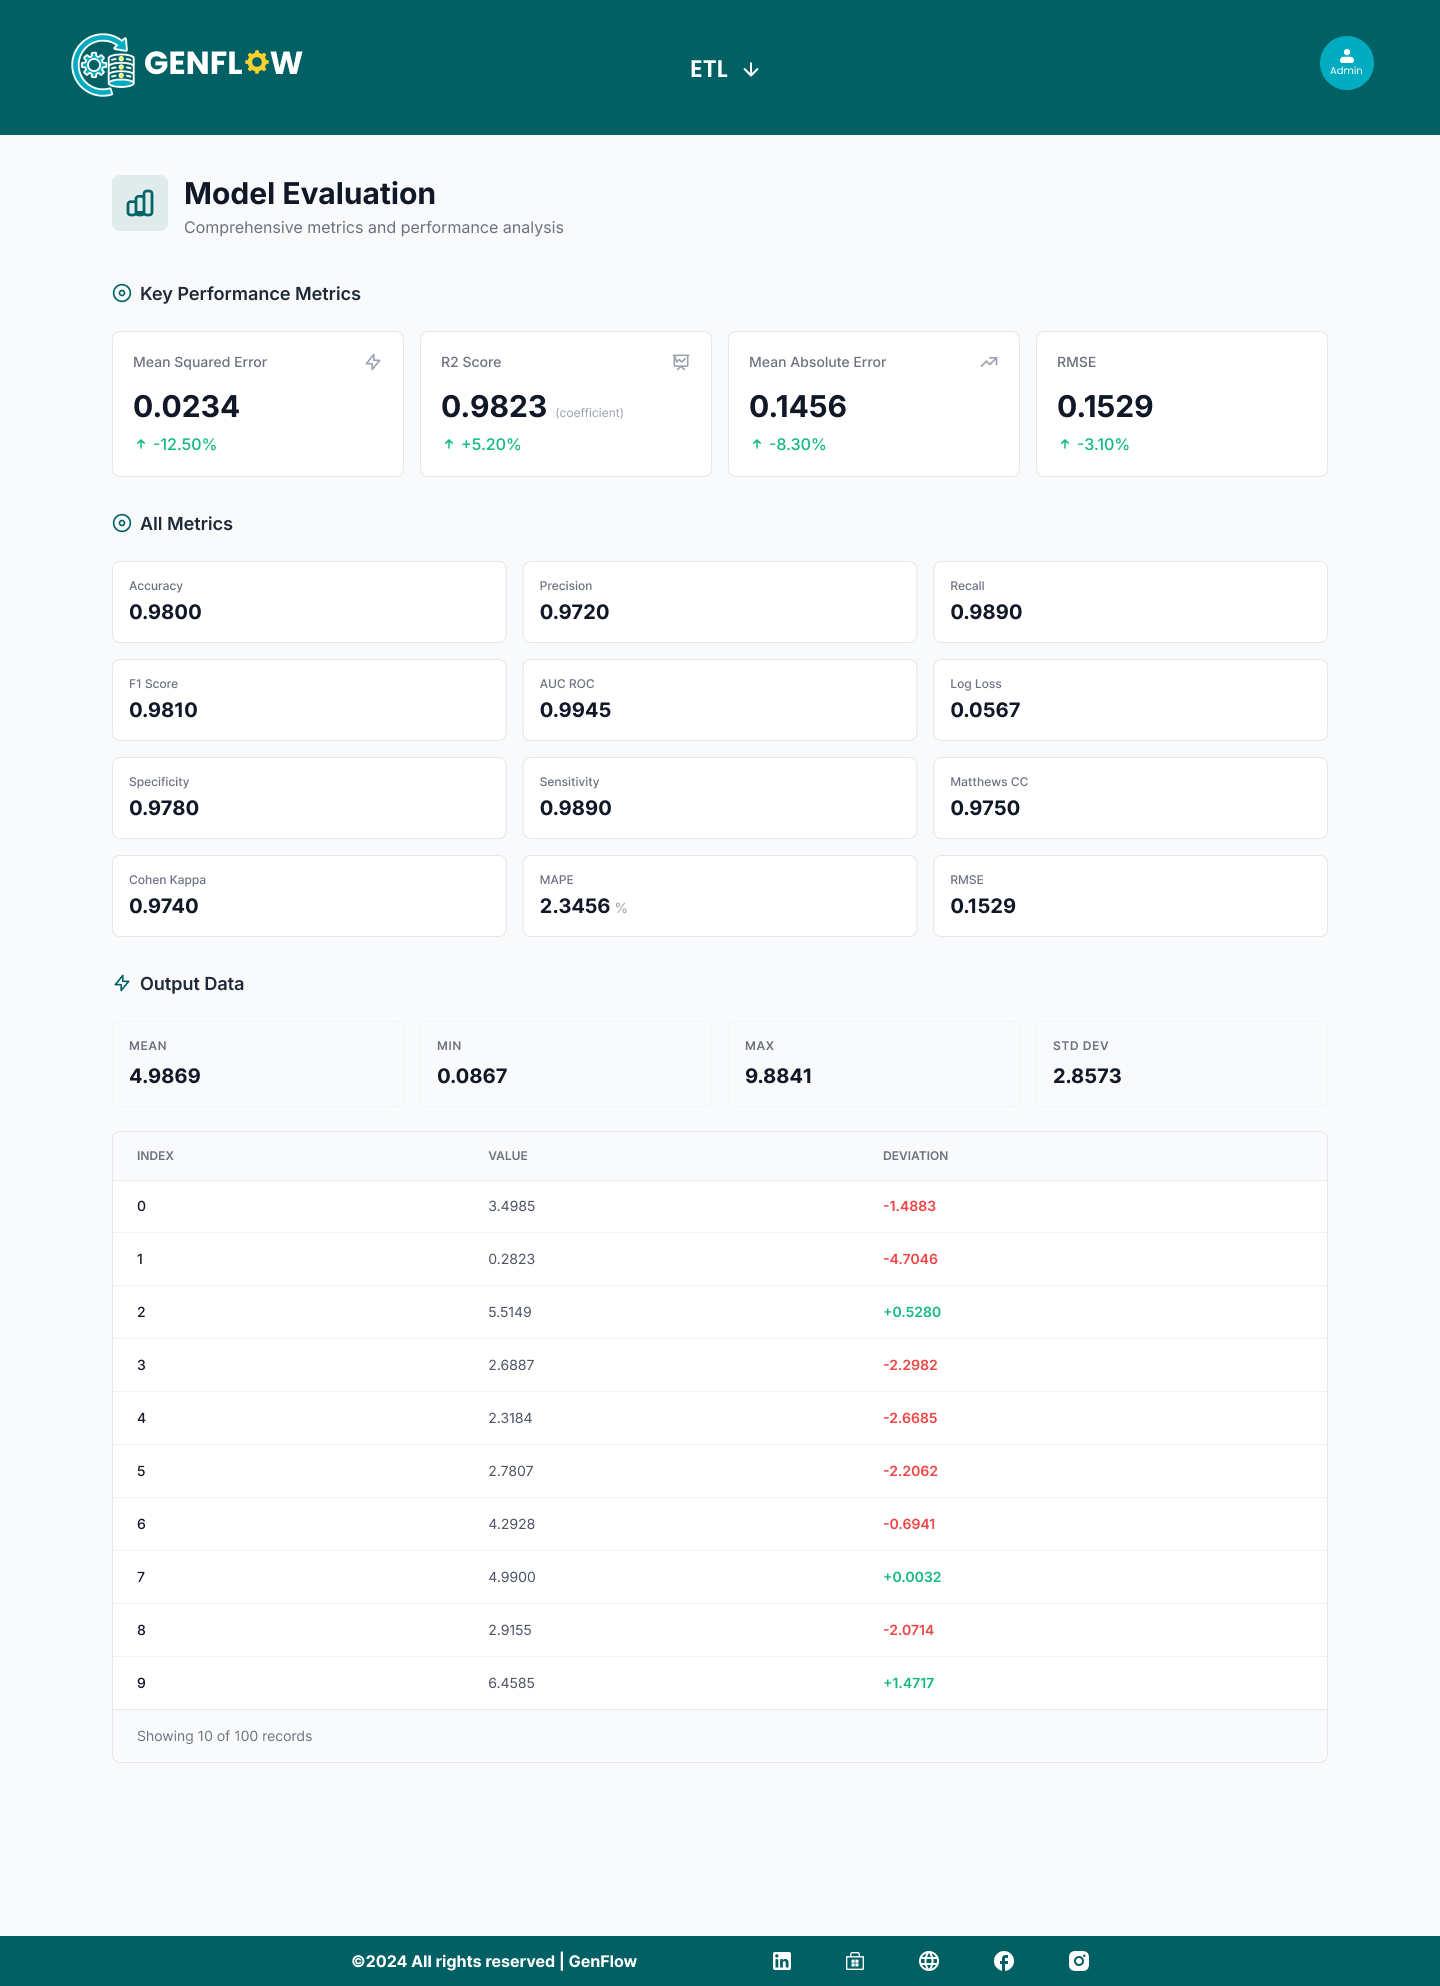Click the up arrow next to +5.20%
This screenshot has height=1986, width=1440.
[449, 444]
